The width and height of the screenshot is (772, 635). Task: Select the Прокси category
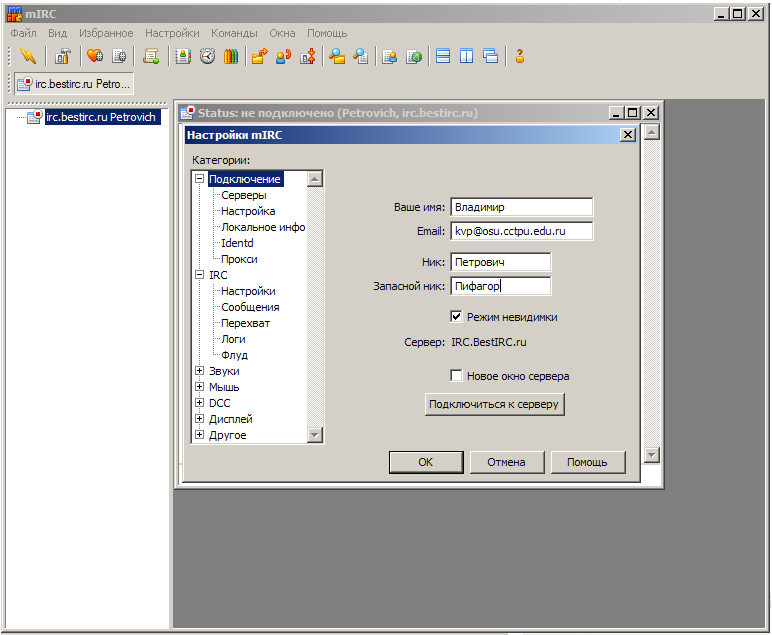pos(239,259)
